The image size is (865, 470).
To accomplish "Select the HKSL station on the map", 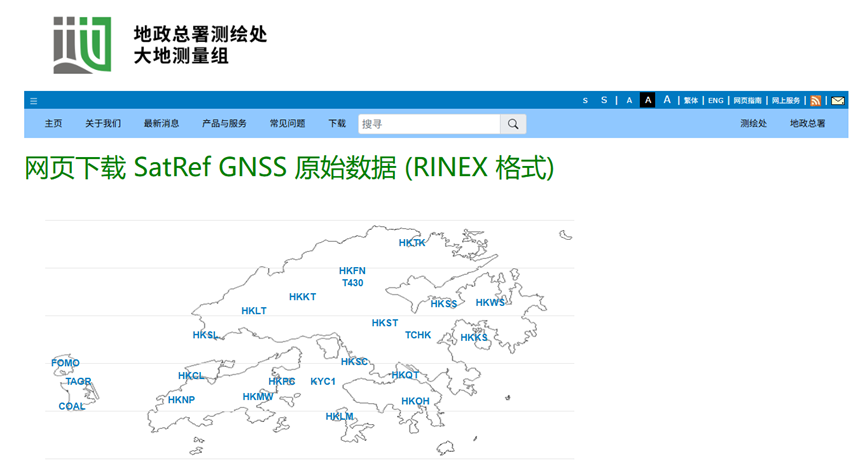I will click(205, 336).
